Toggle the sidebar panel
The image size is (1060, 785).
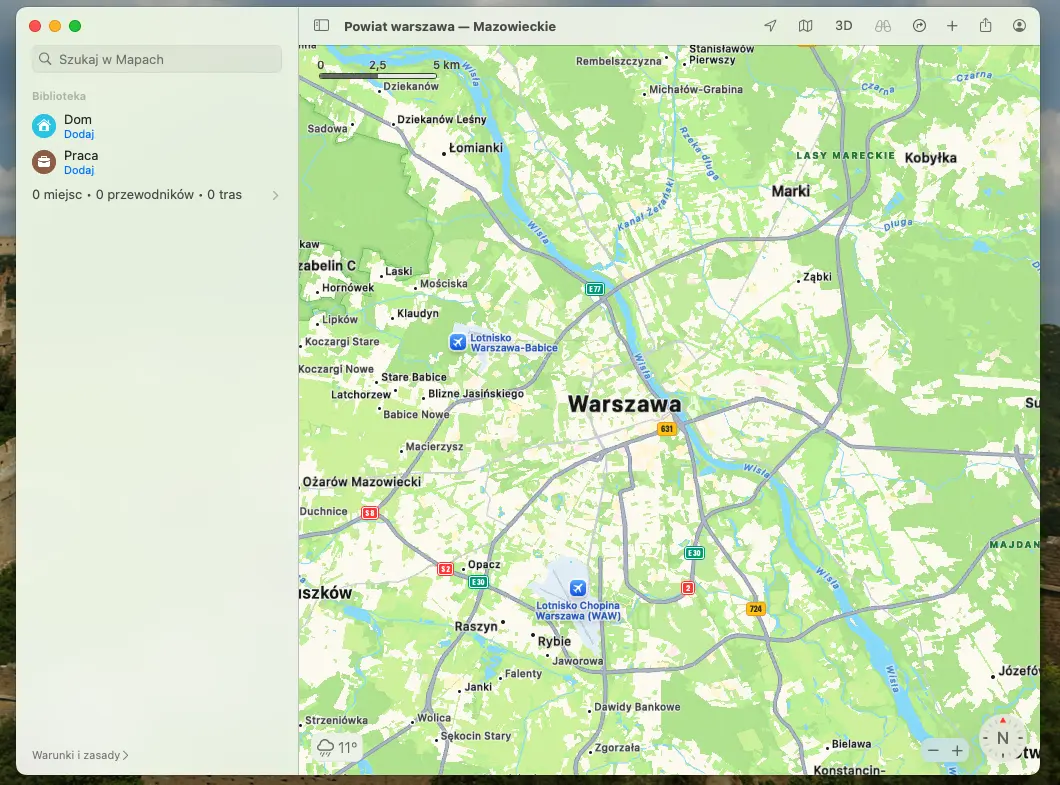[321, 26]
